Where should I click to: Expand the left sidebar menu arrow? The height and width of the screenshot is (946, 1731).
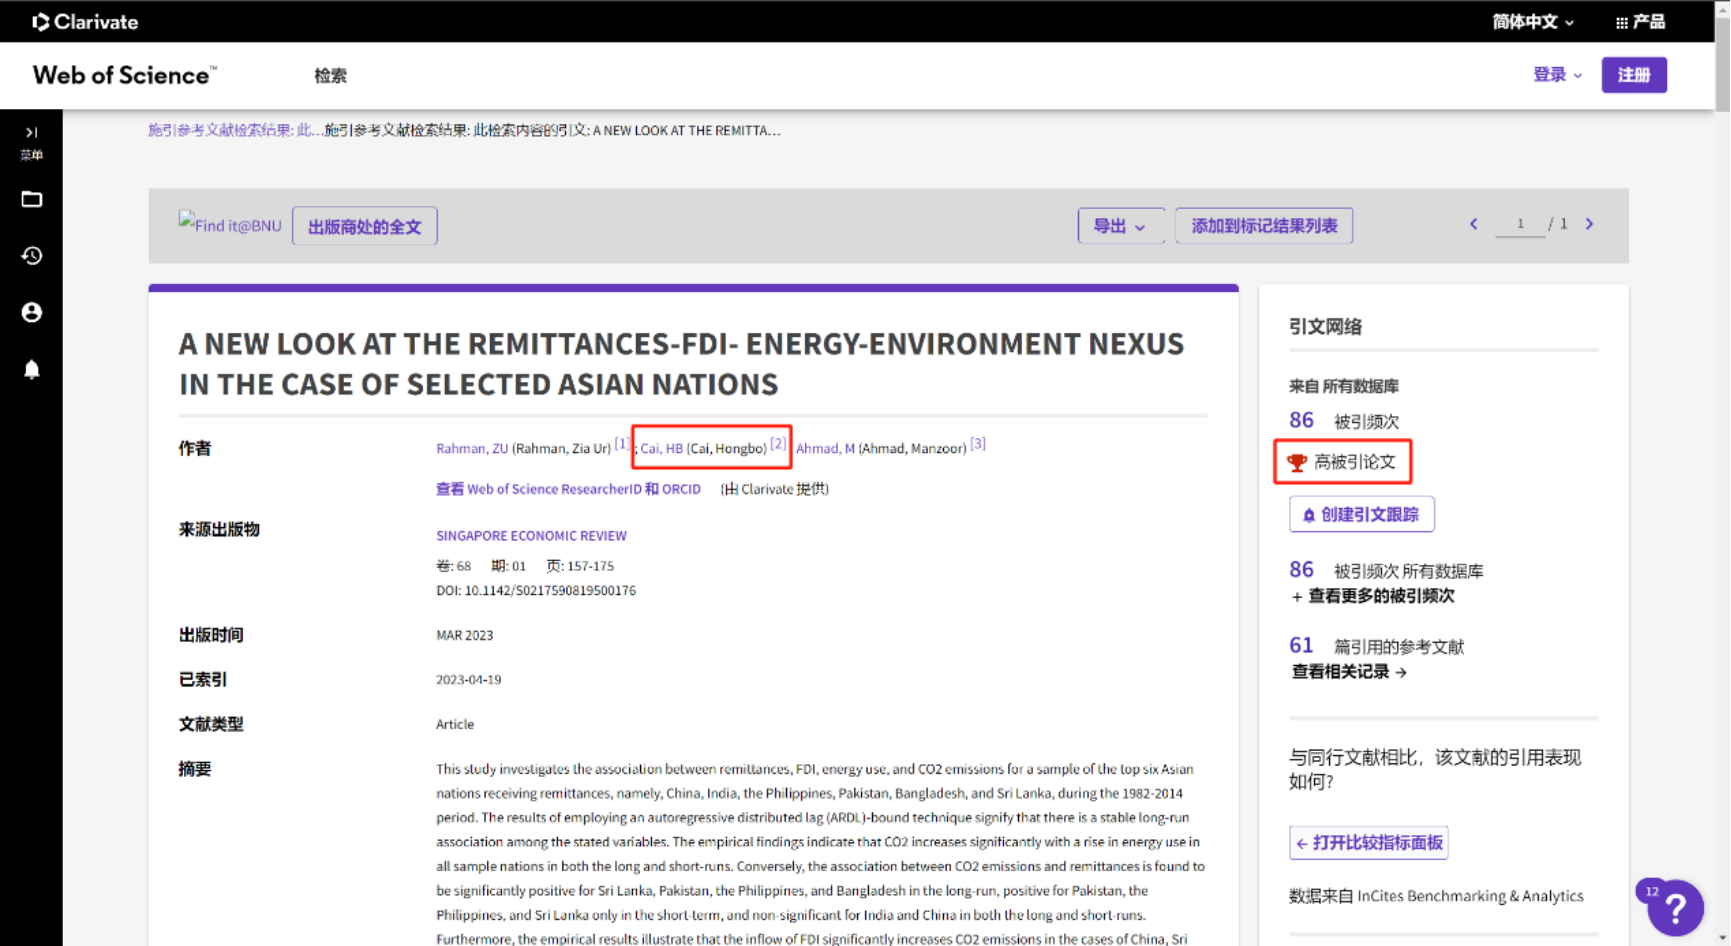coord(31,133)
